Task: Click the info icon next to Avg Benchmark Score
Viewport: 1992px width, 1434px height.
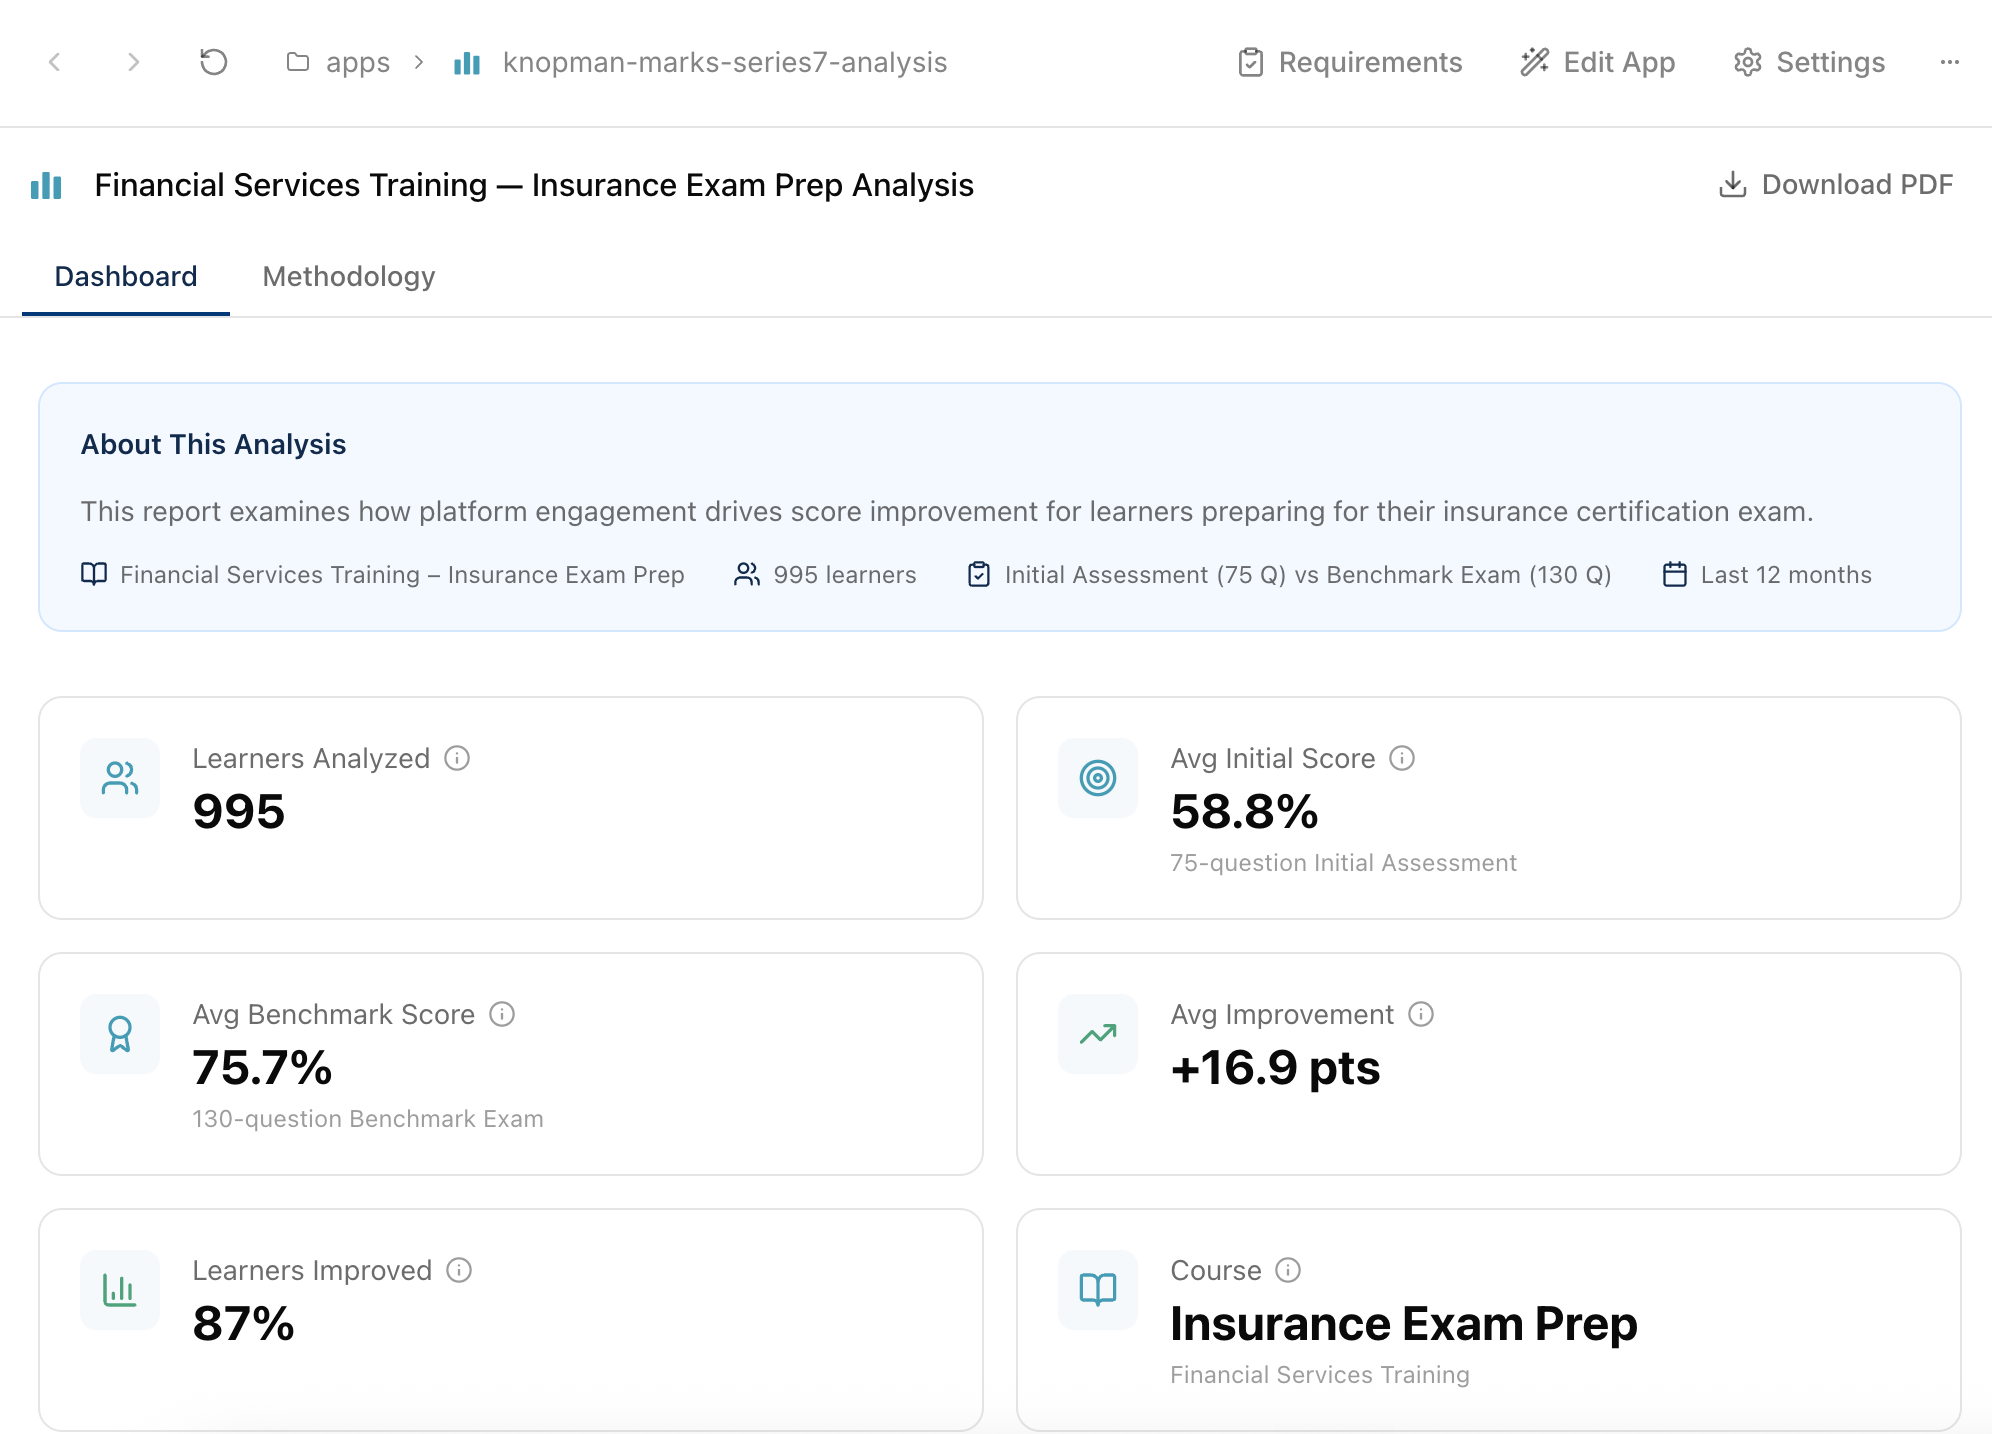Action: point(502,1014)
